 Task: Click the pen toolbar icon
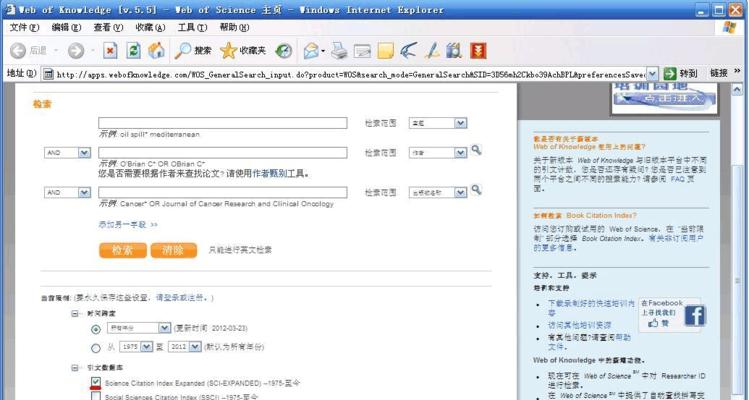[432, 51]
